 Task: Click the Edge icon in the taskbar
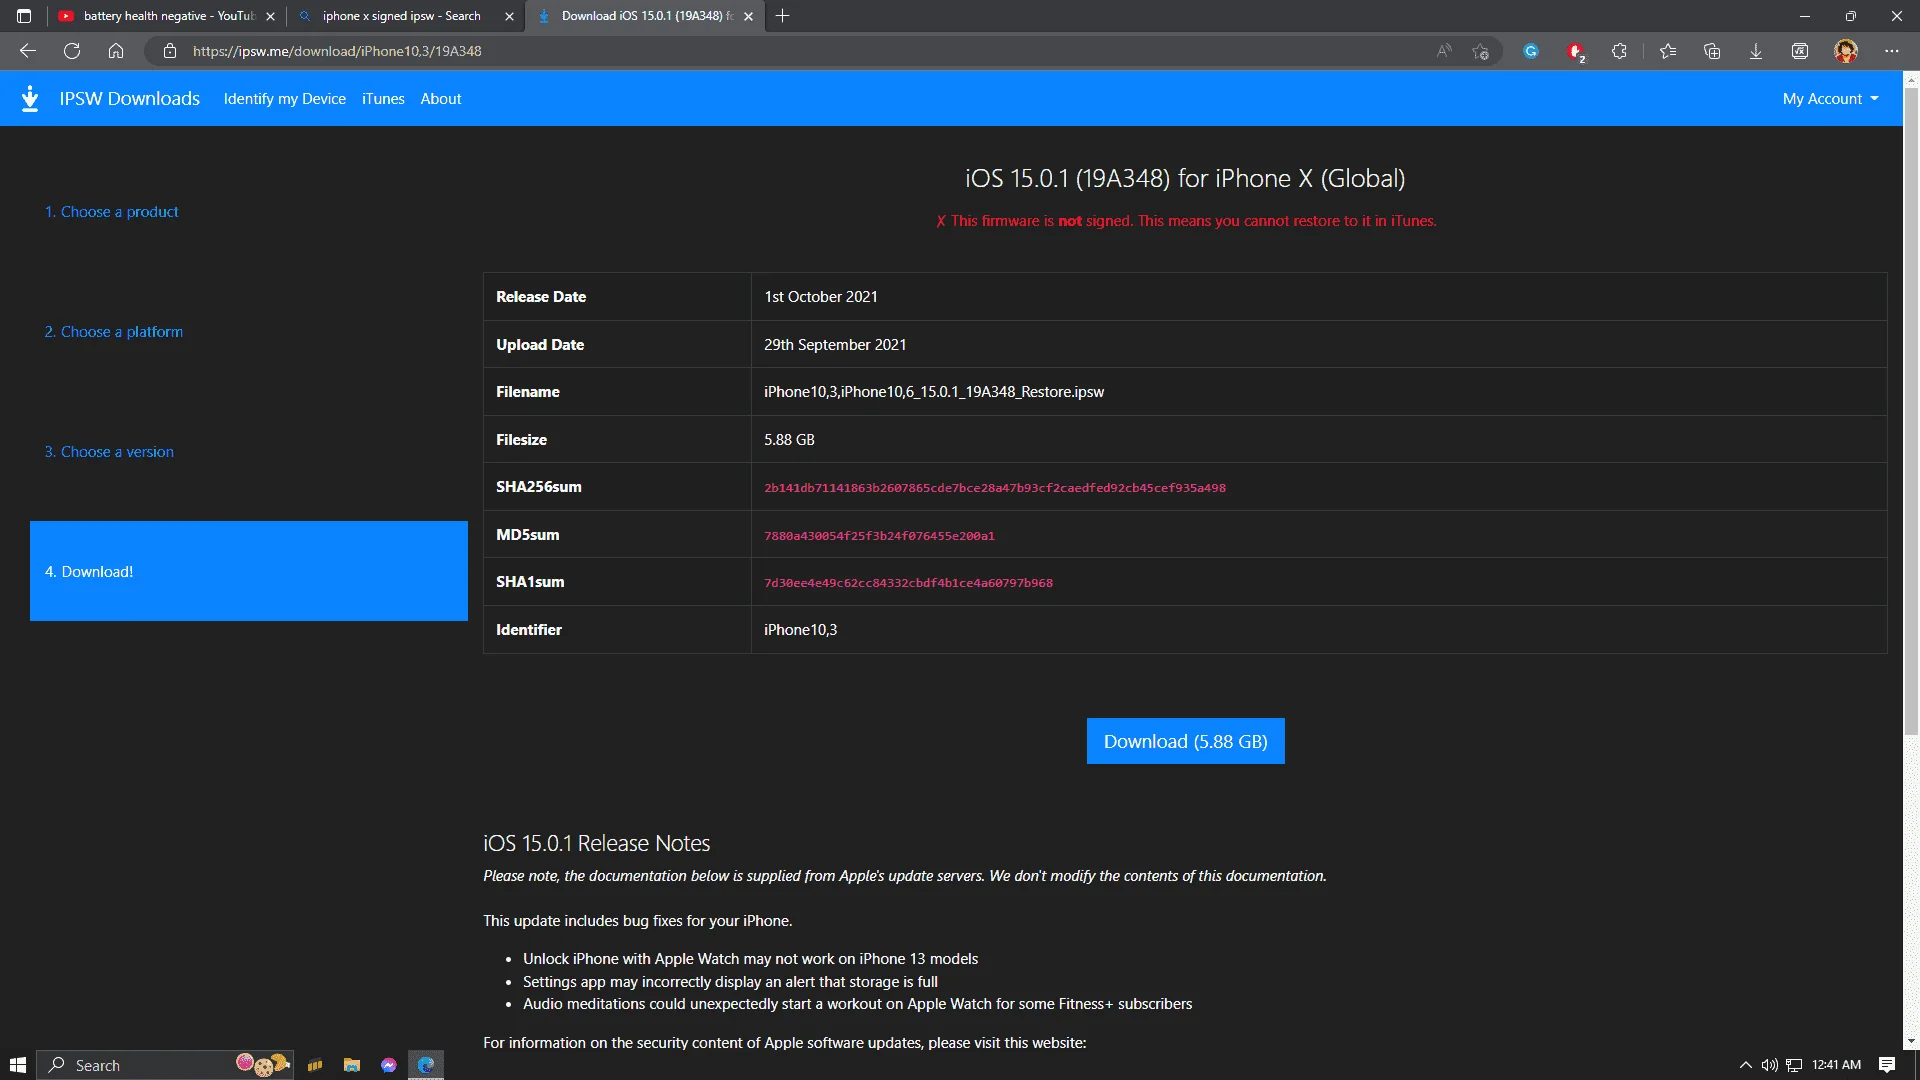click(x=426, y=1065)
